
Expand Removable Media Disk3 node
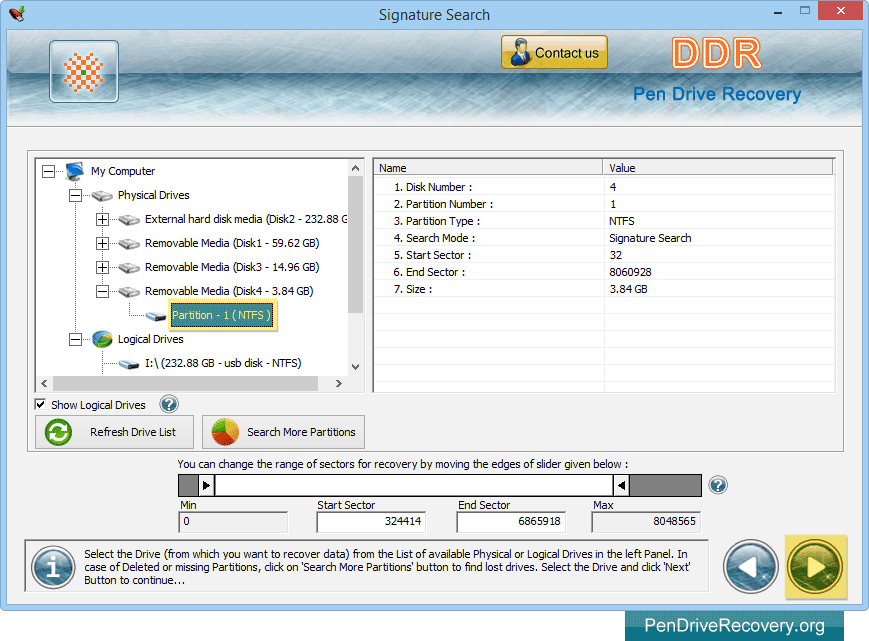tap(102, 267)
